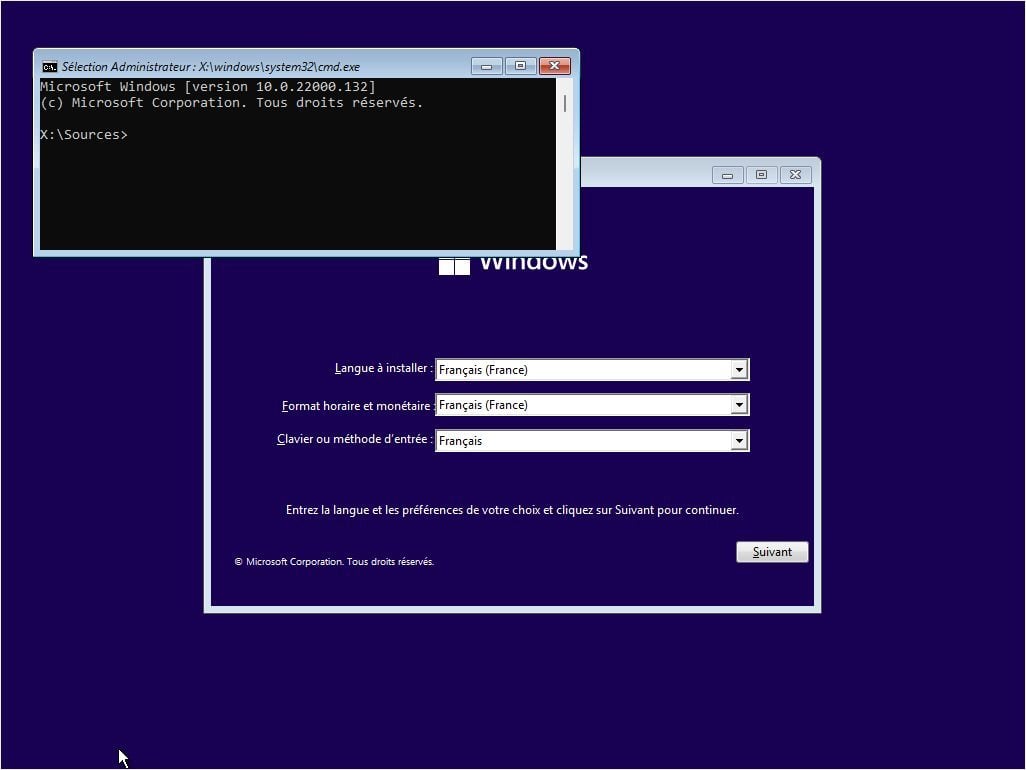Click the command prompt vertical scrollbar thumb
Image resolution: width=1026 pixels, height=770 pixels.
[x=565, y=103]
